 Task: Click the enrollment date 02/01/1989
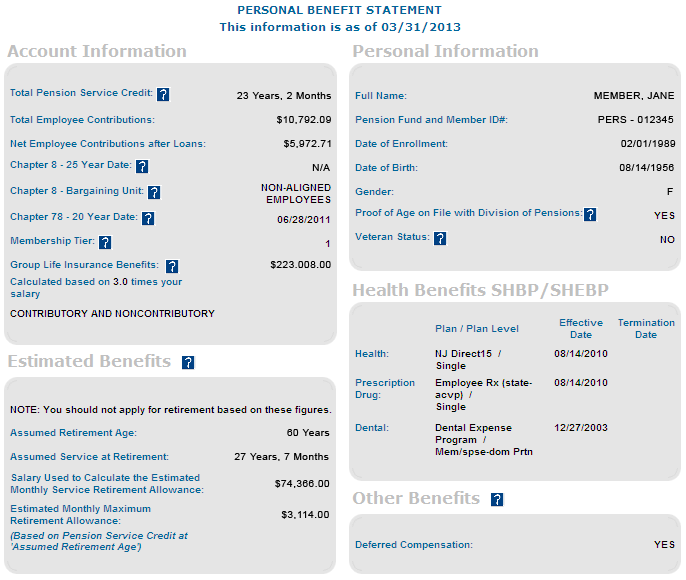[x=648, y=144]
